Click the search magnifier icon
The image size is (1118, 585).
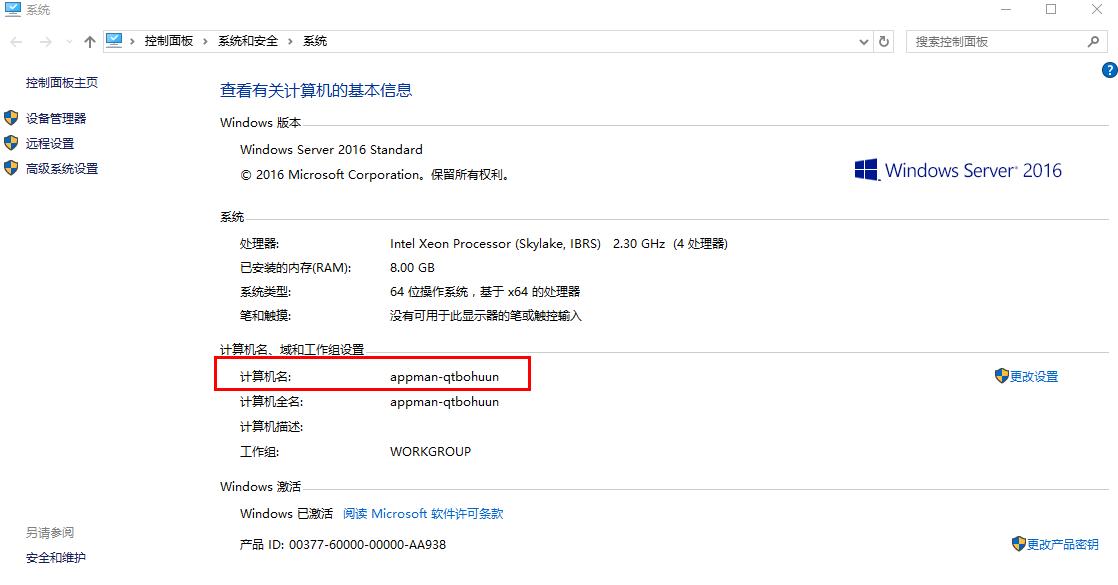[1093, 41]
